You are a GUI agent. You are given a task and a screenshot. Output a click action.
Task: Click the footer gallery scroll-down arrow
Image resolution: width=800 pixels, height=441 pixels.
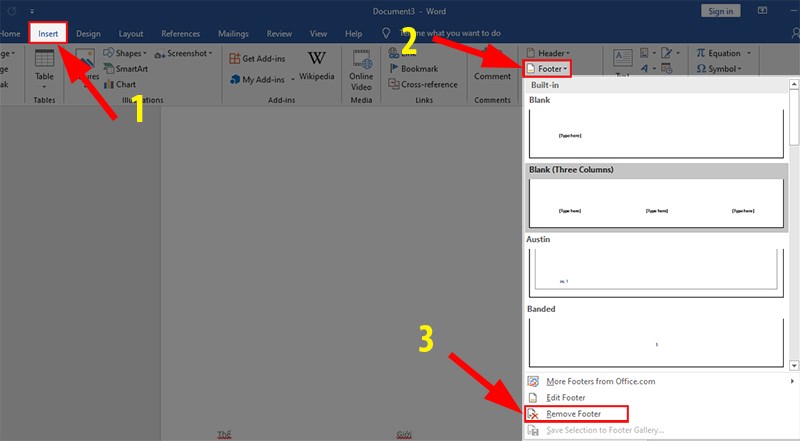pos(794,365)
